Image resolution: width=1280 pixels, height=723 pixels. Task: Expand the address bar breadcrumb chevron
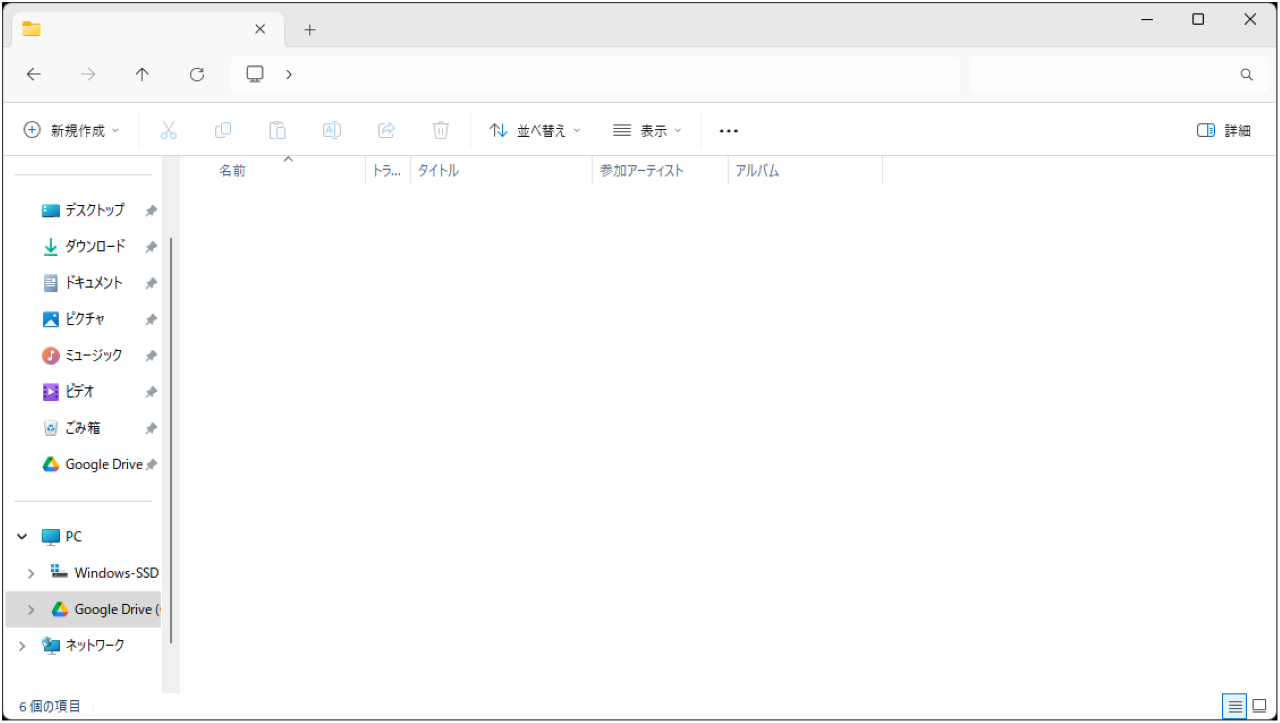click(289, 74)
